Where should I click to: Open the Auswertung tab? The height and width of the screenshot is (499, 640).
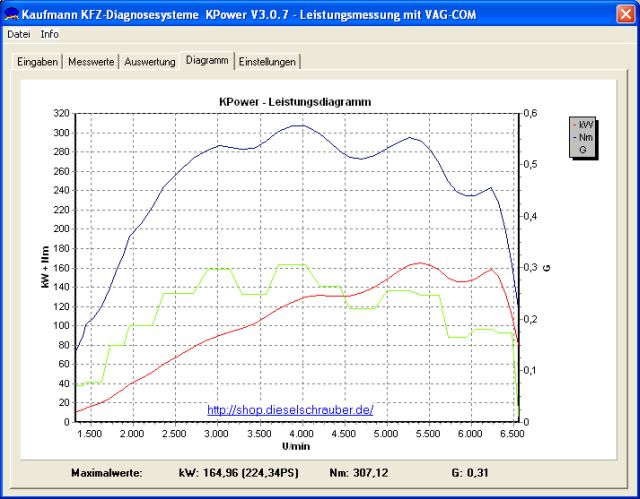tap(150, 62)
